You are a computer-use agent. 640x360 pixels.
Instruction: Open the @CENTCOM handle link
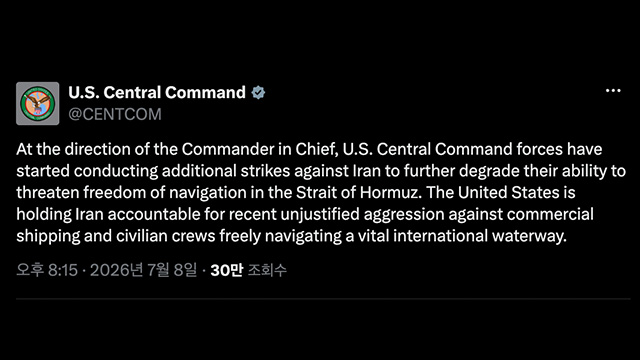pyautogui.click(x=115, y=114)
